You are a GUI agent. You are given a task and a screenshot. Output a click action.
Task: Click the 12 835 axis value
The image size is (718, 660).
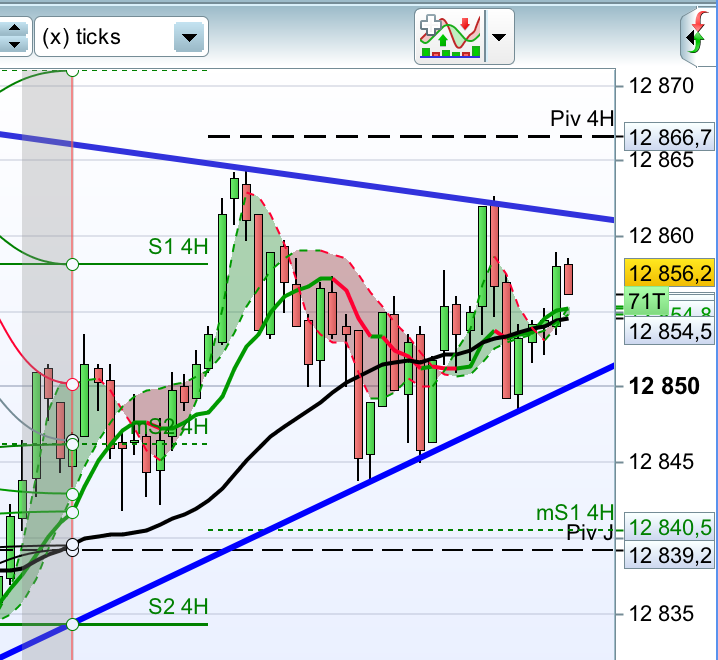pos(662,614)
